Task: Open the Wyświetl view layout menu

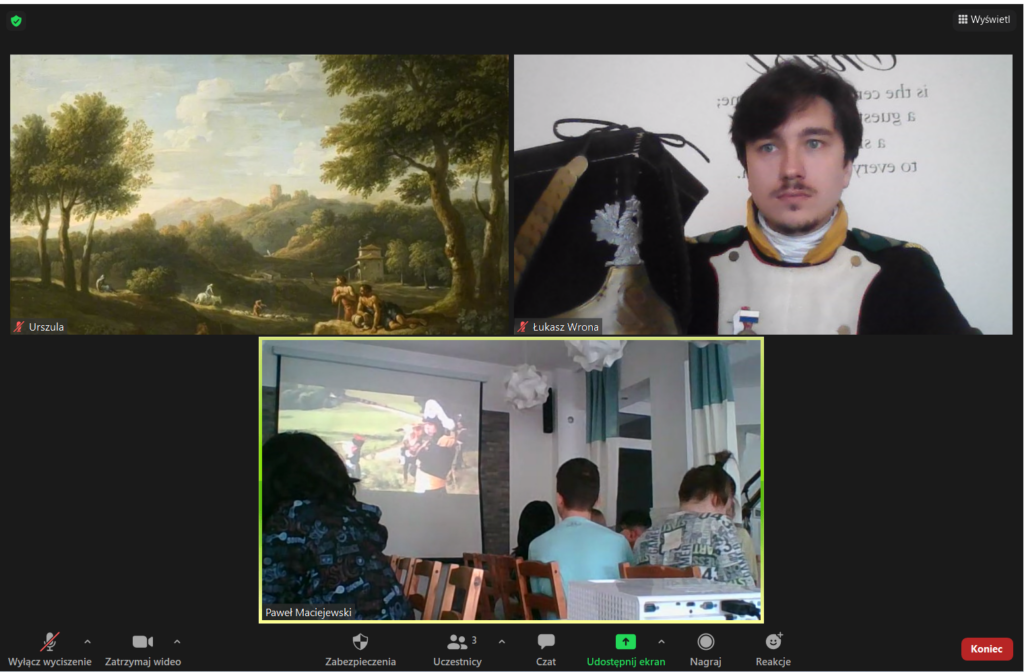Action: 983,19
